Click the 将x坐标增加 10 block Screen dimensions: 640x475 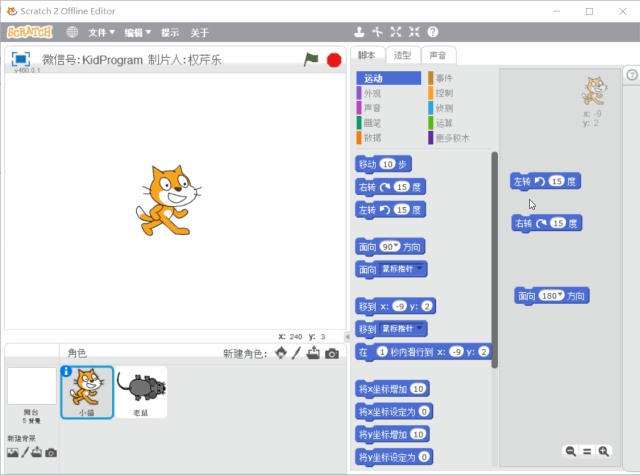point(392,389)
